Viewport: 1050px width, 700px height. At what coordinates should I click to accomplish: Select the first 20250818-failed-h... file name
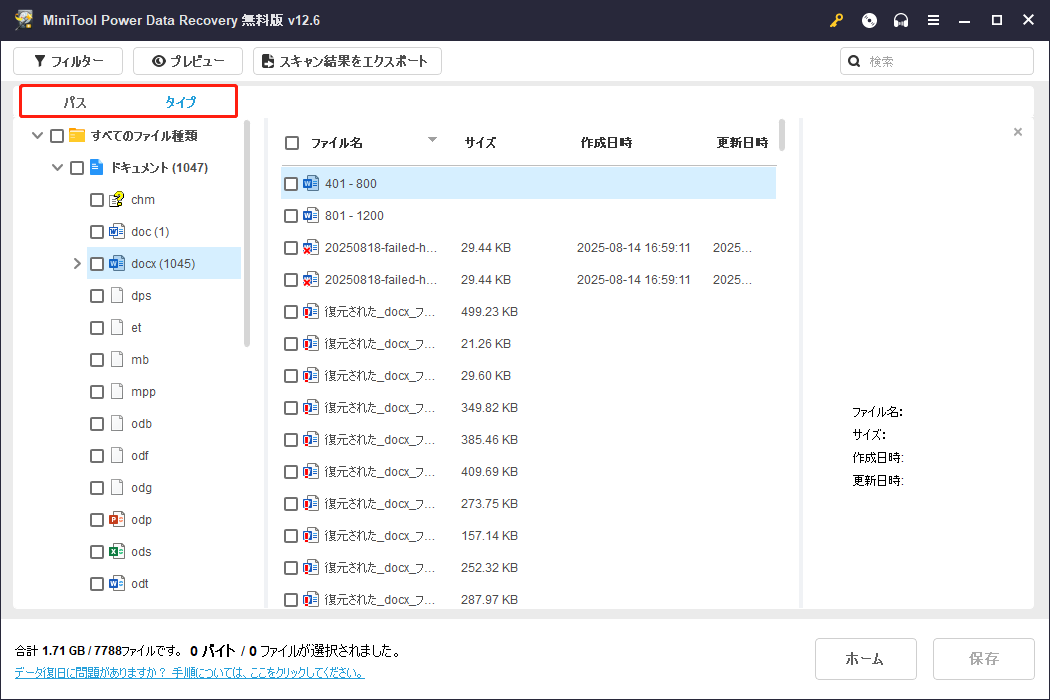pos(381,248)
